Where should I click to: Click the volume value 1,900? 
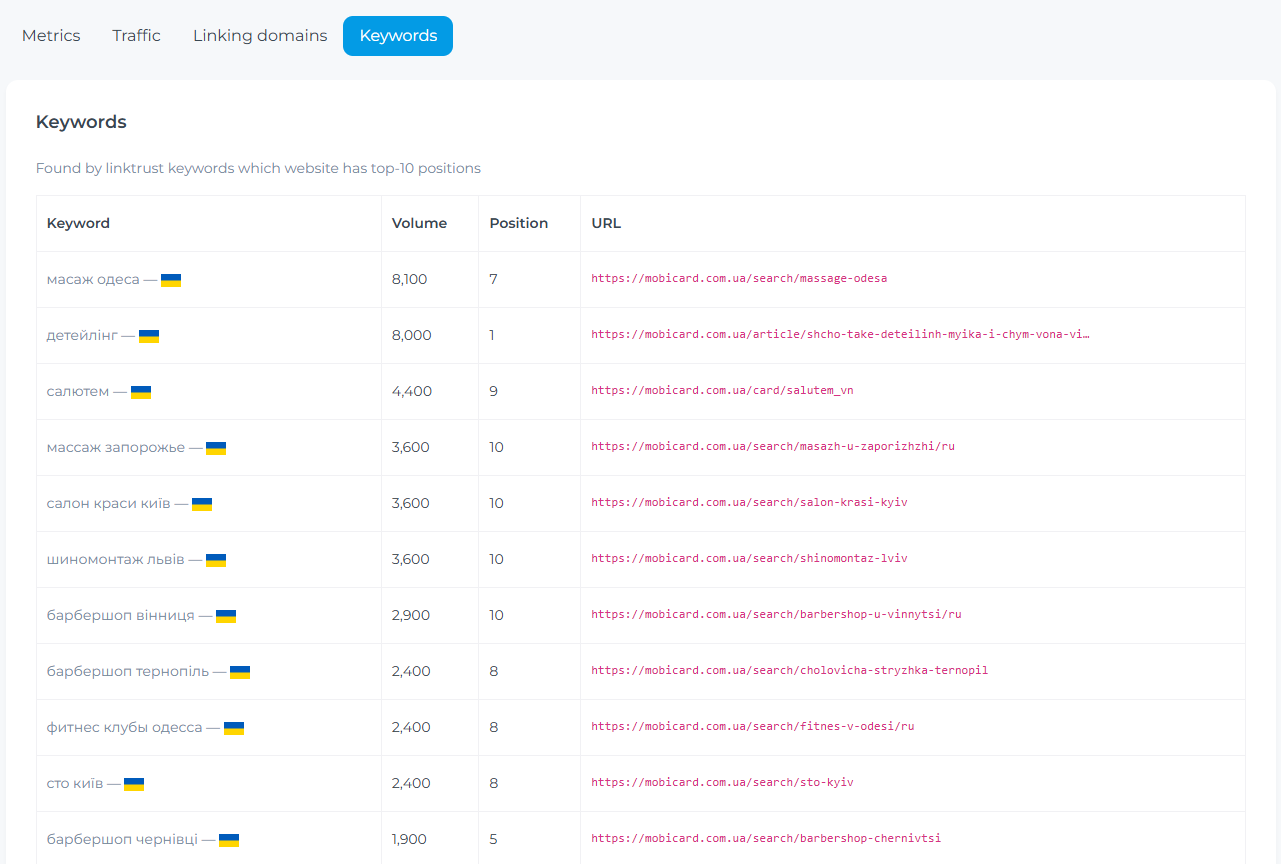[410, 840]
